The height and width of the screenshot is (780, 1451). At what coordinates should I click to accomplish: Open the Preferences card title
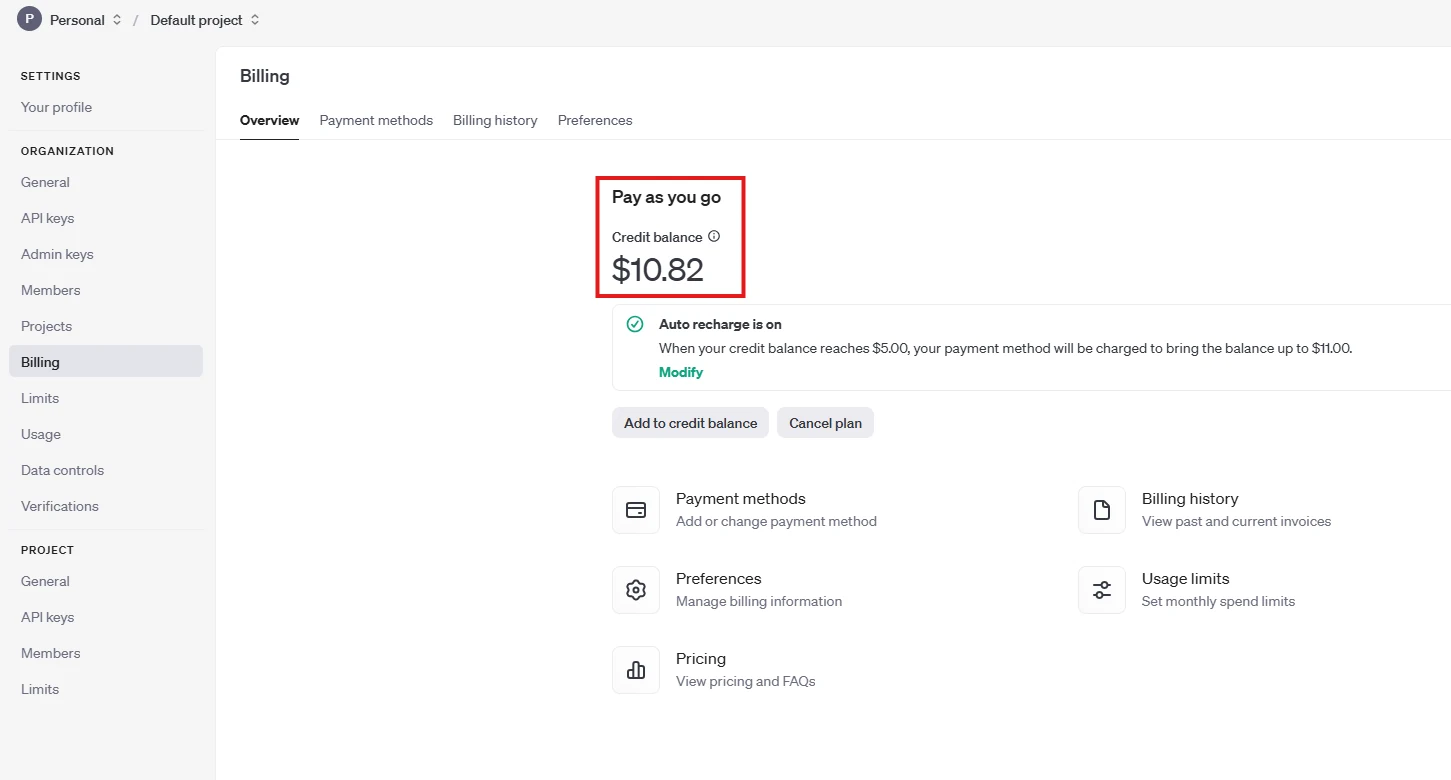pyautogui.click(x=718, y=579)
